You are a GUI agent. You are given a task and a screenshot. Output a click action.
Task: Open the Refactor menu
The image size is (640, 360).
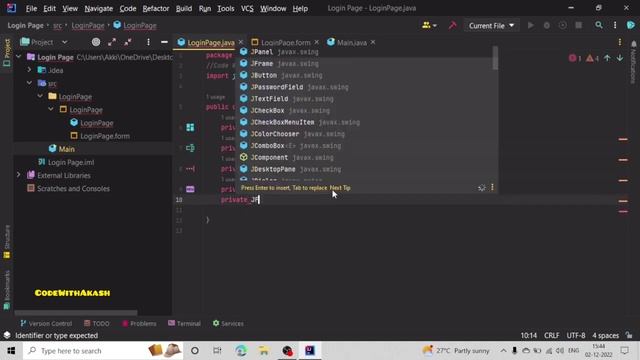click(x=156, y=8)
